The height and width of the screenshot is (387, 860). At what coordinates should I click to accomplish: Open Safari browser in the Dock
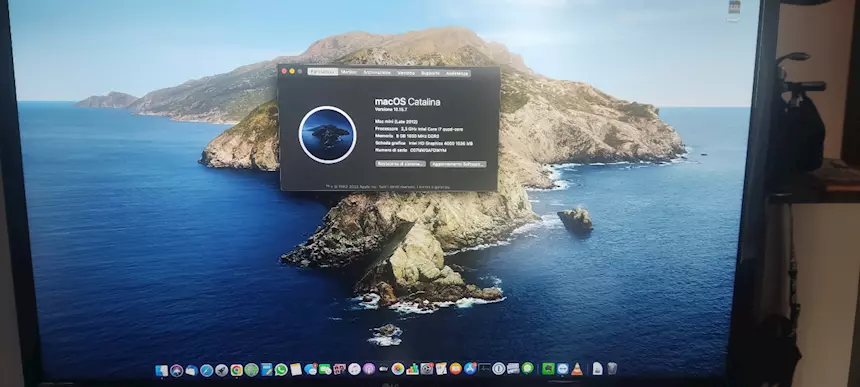pyautogui.click(x=207, y=371)
